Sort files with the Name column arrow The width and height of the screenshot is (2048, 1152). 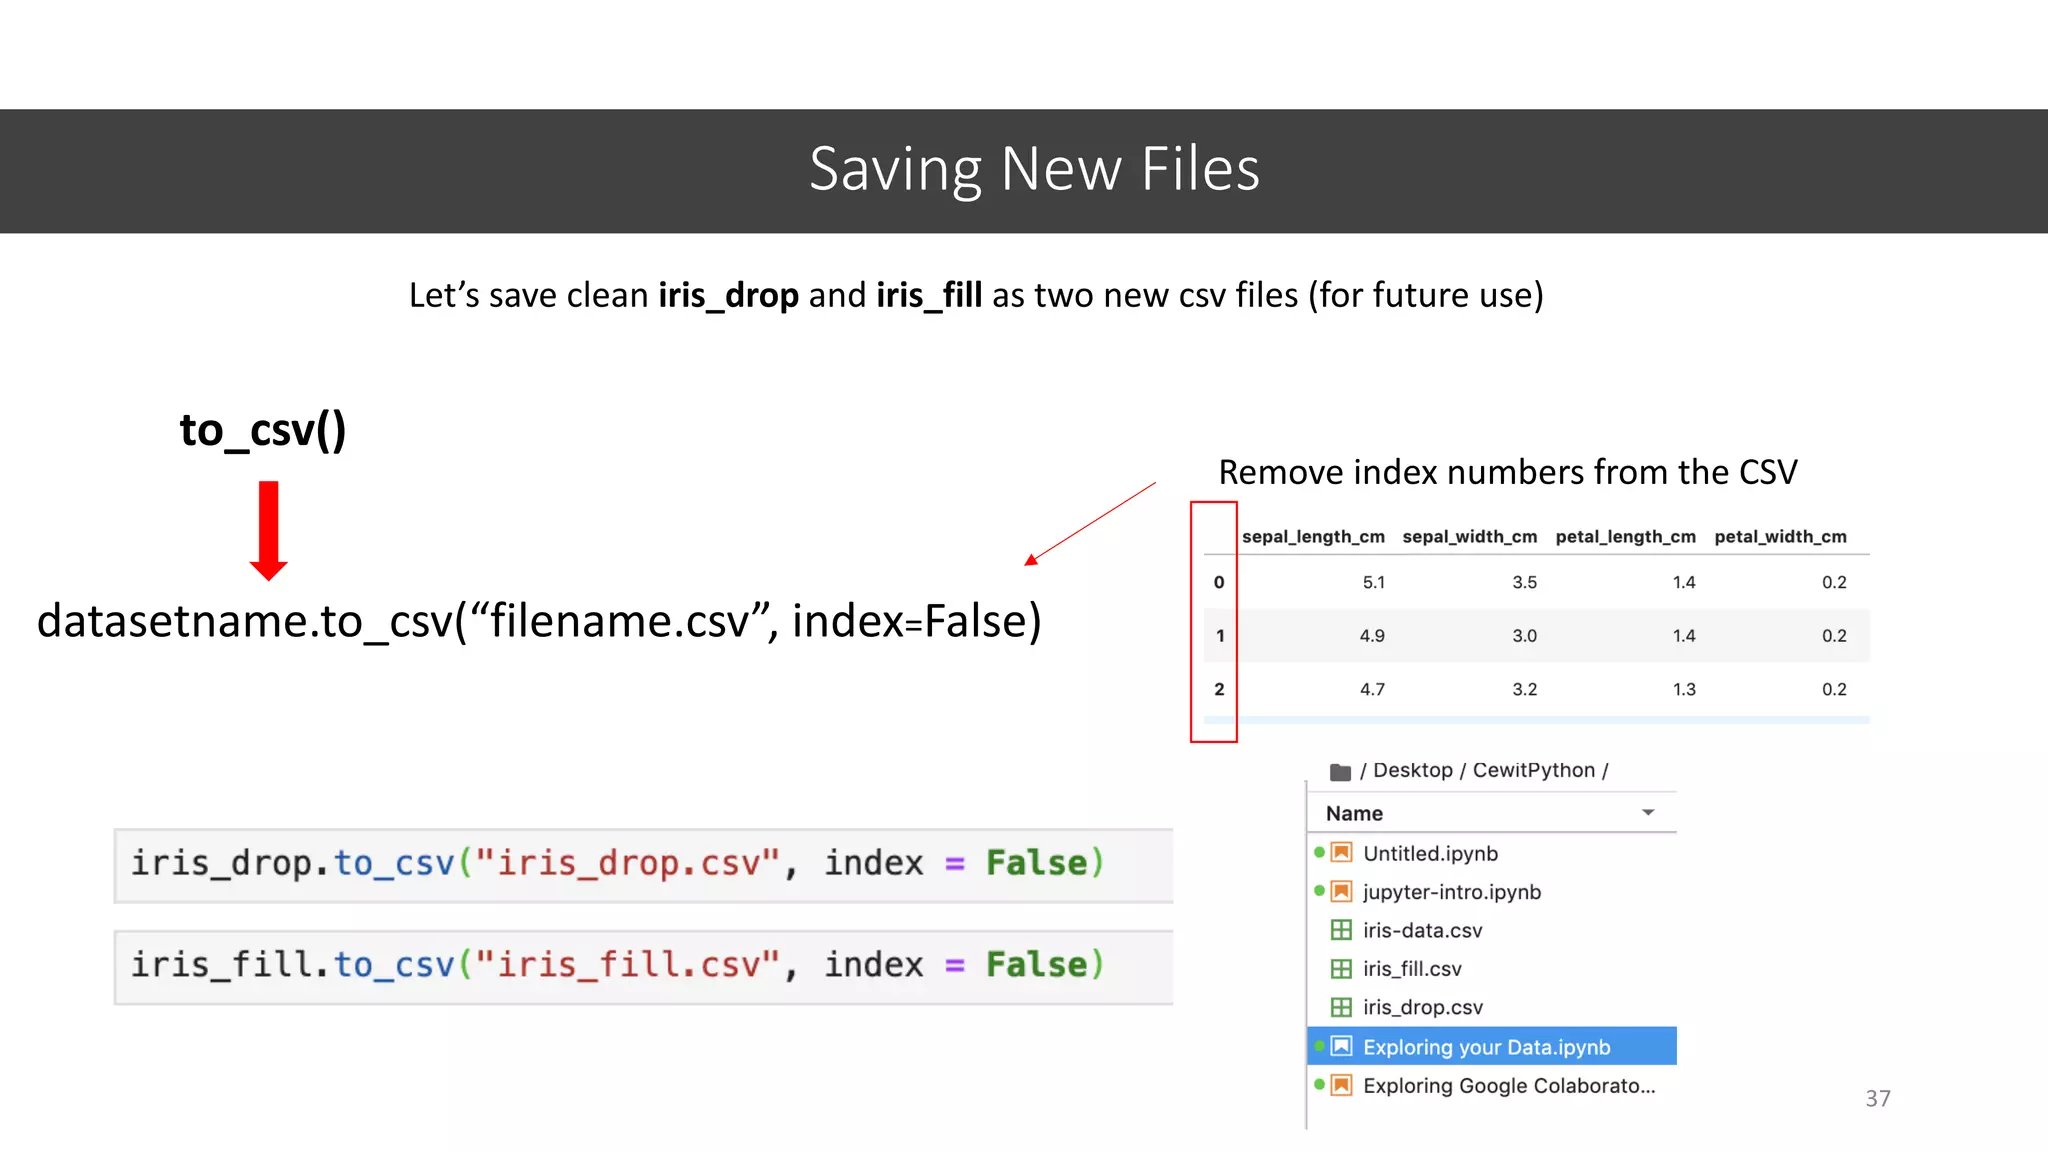click(1648, 812)
